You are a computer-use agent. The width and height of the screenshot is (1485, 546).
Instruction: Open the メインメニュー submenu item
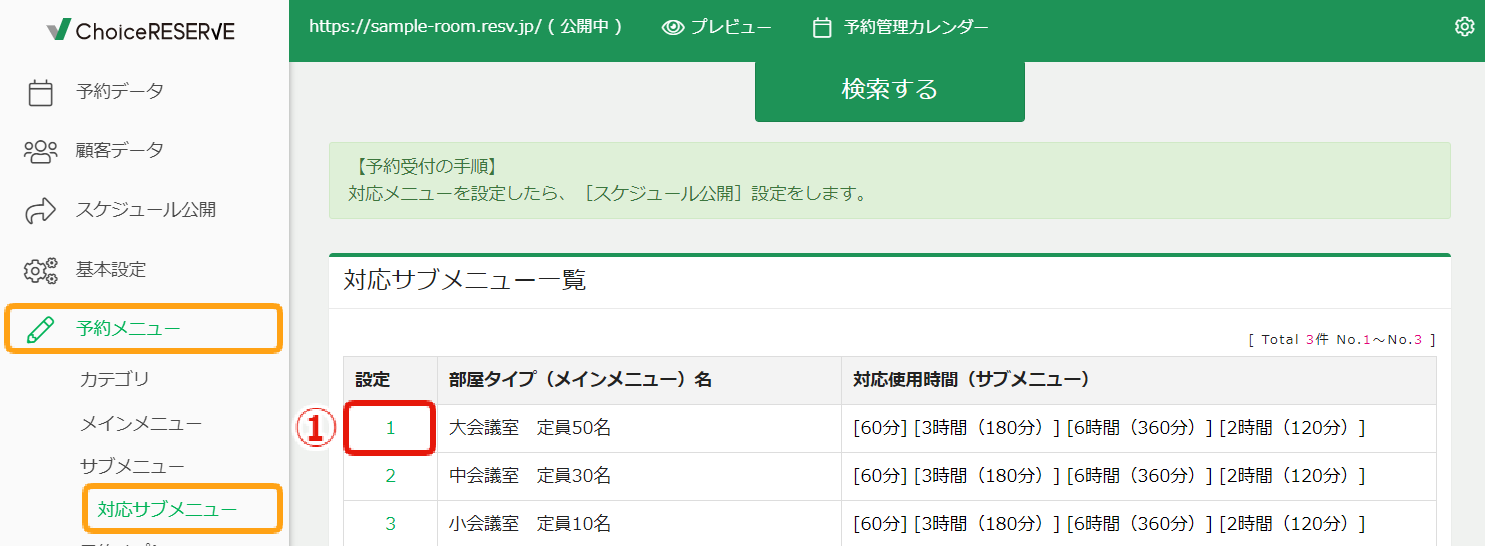141,424
